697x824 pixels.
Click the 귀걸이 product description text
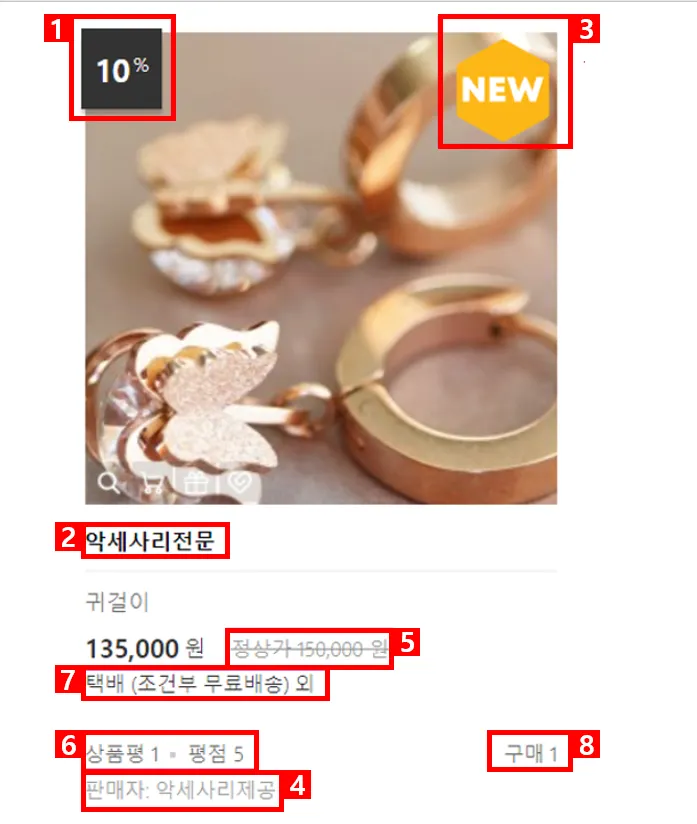[x=117, y=602]
